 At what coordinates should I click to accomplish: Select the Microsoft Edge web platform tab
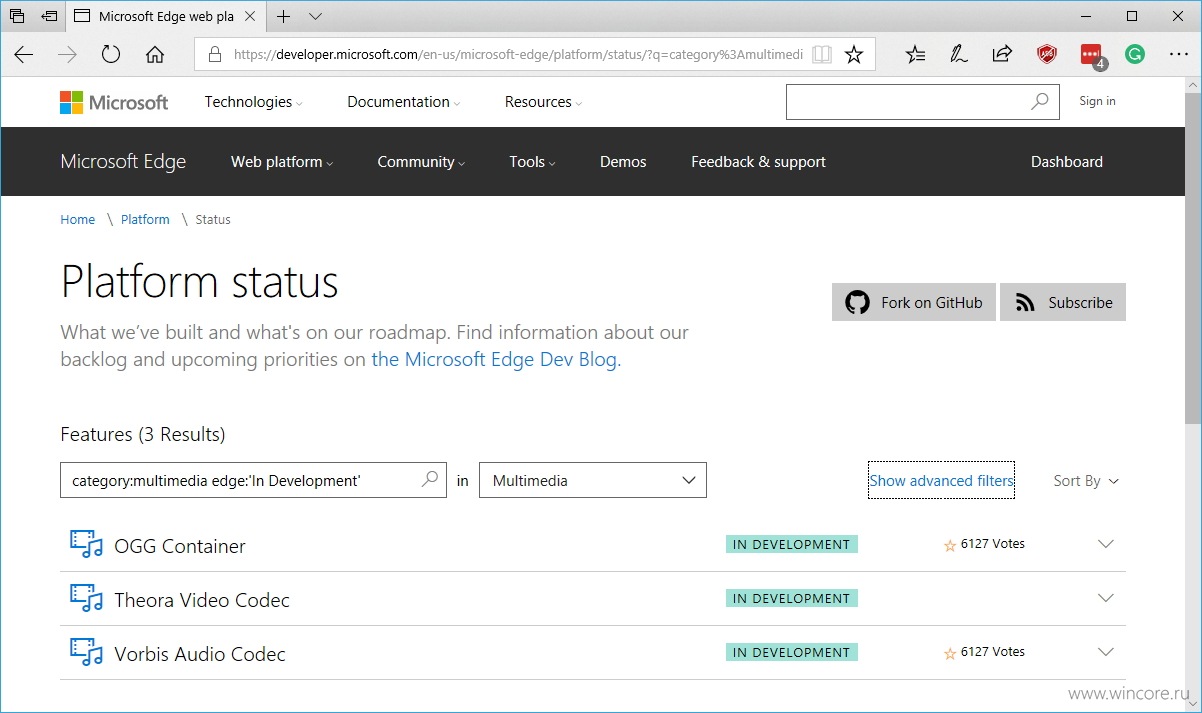pos(164,16)
